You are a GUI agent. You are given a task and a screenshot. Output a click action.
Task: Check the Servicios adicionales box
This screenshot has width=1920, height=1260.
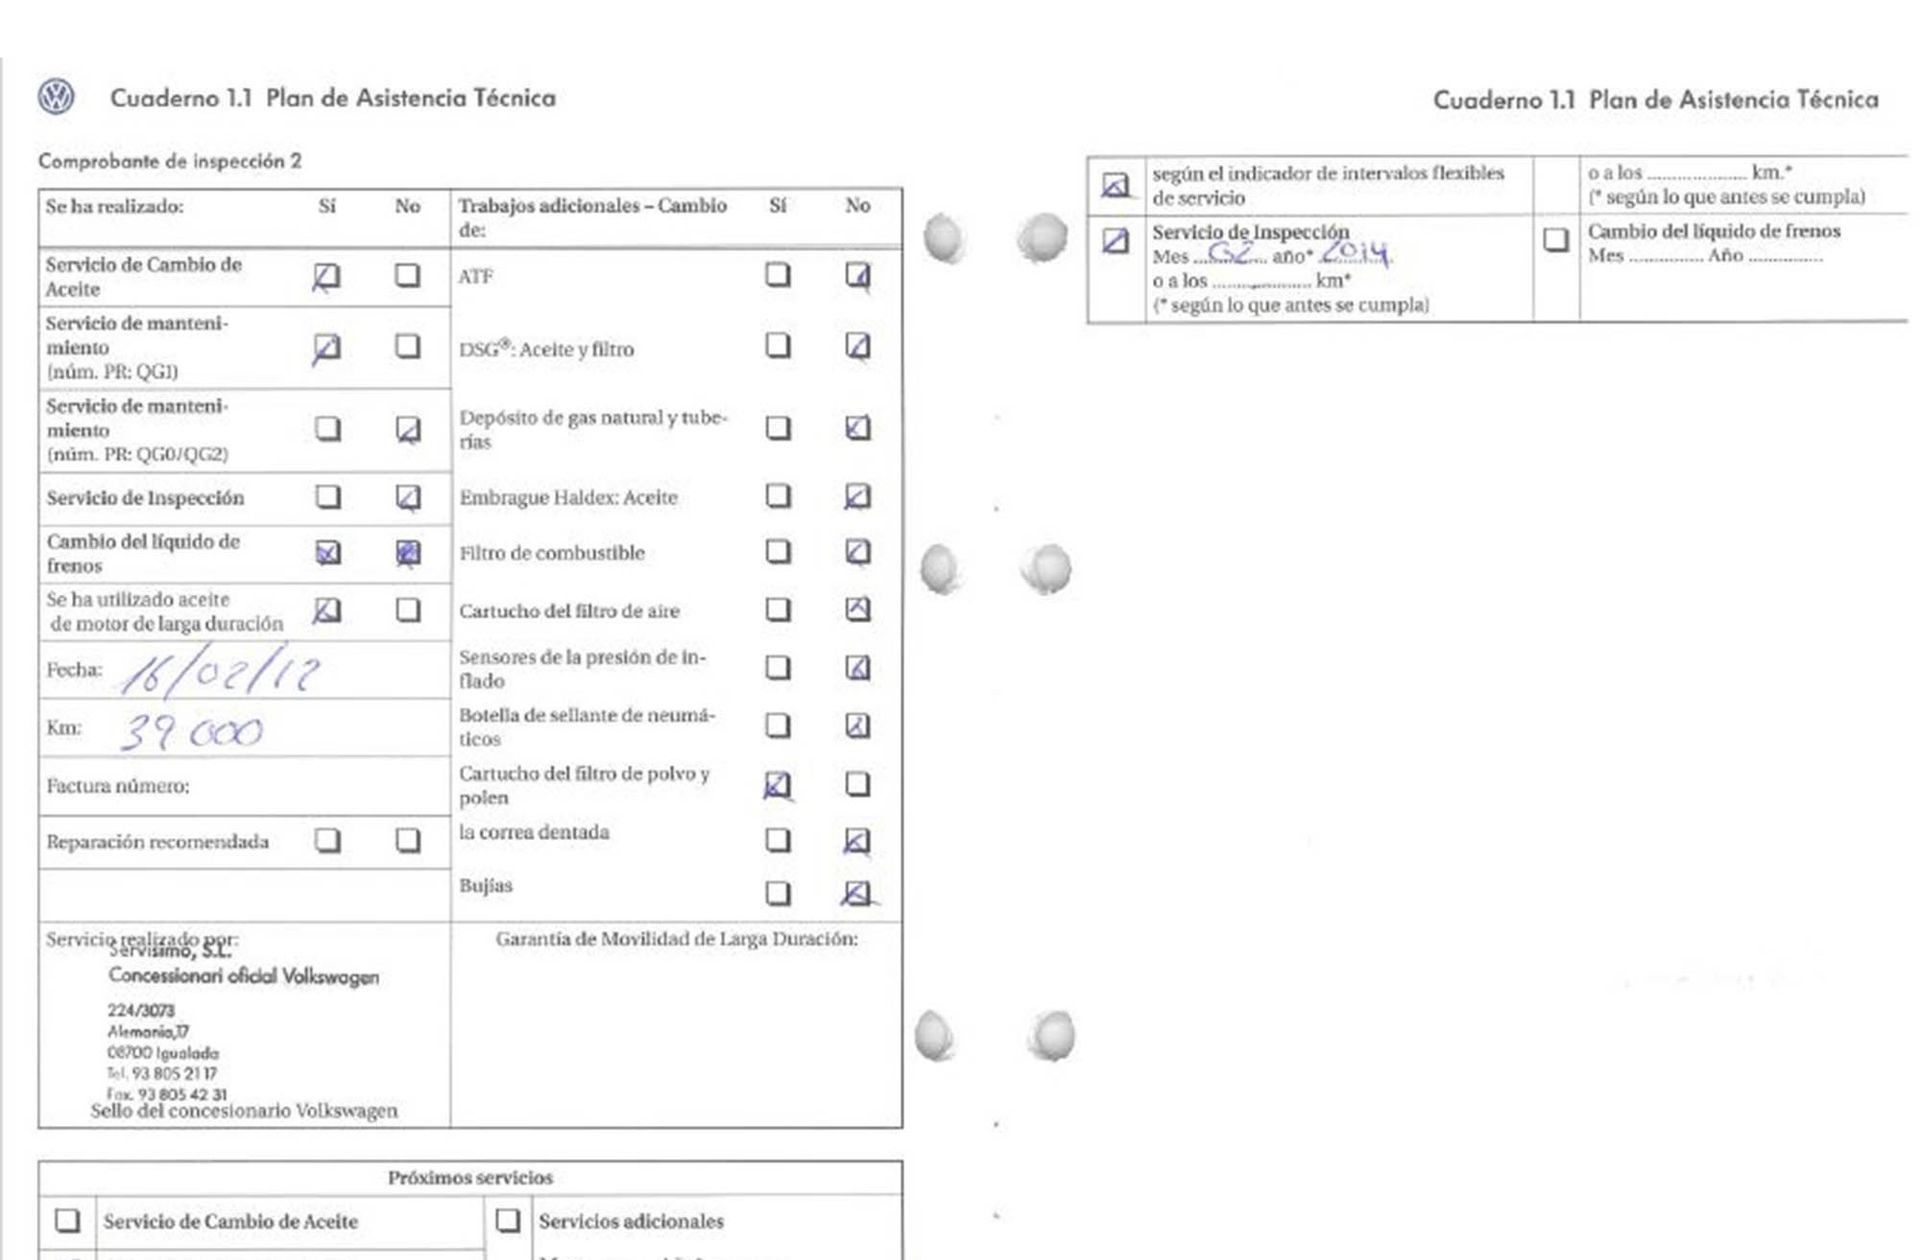coord(508,1221)
